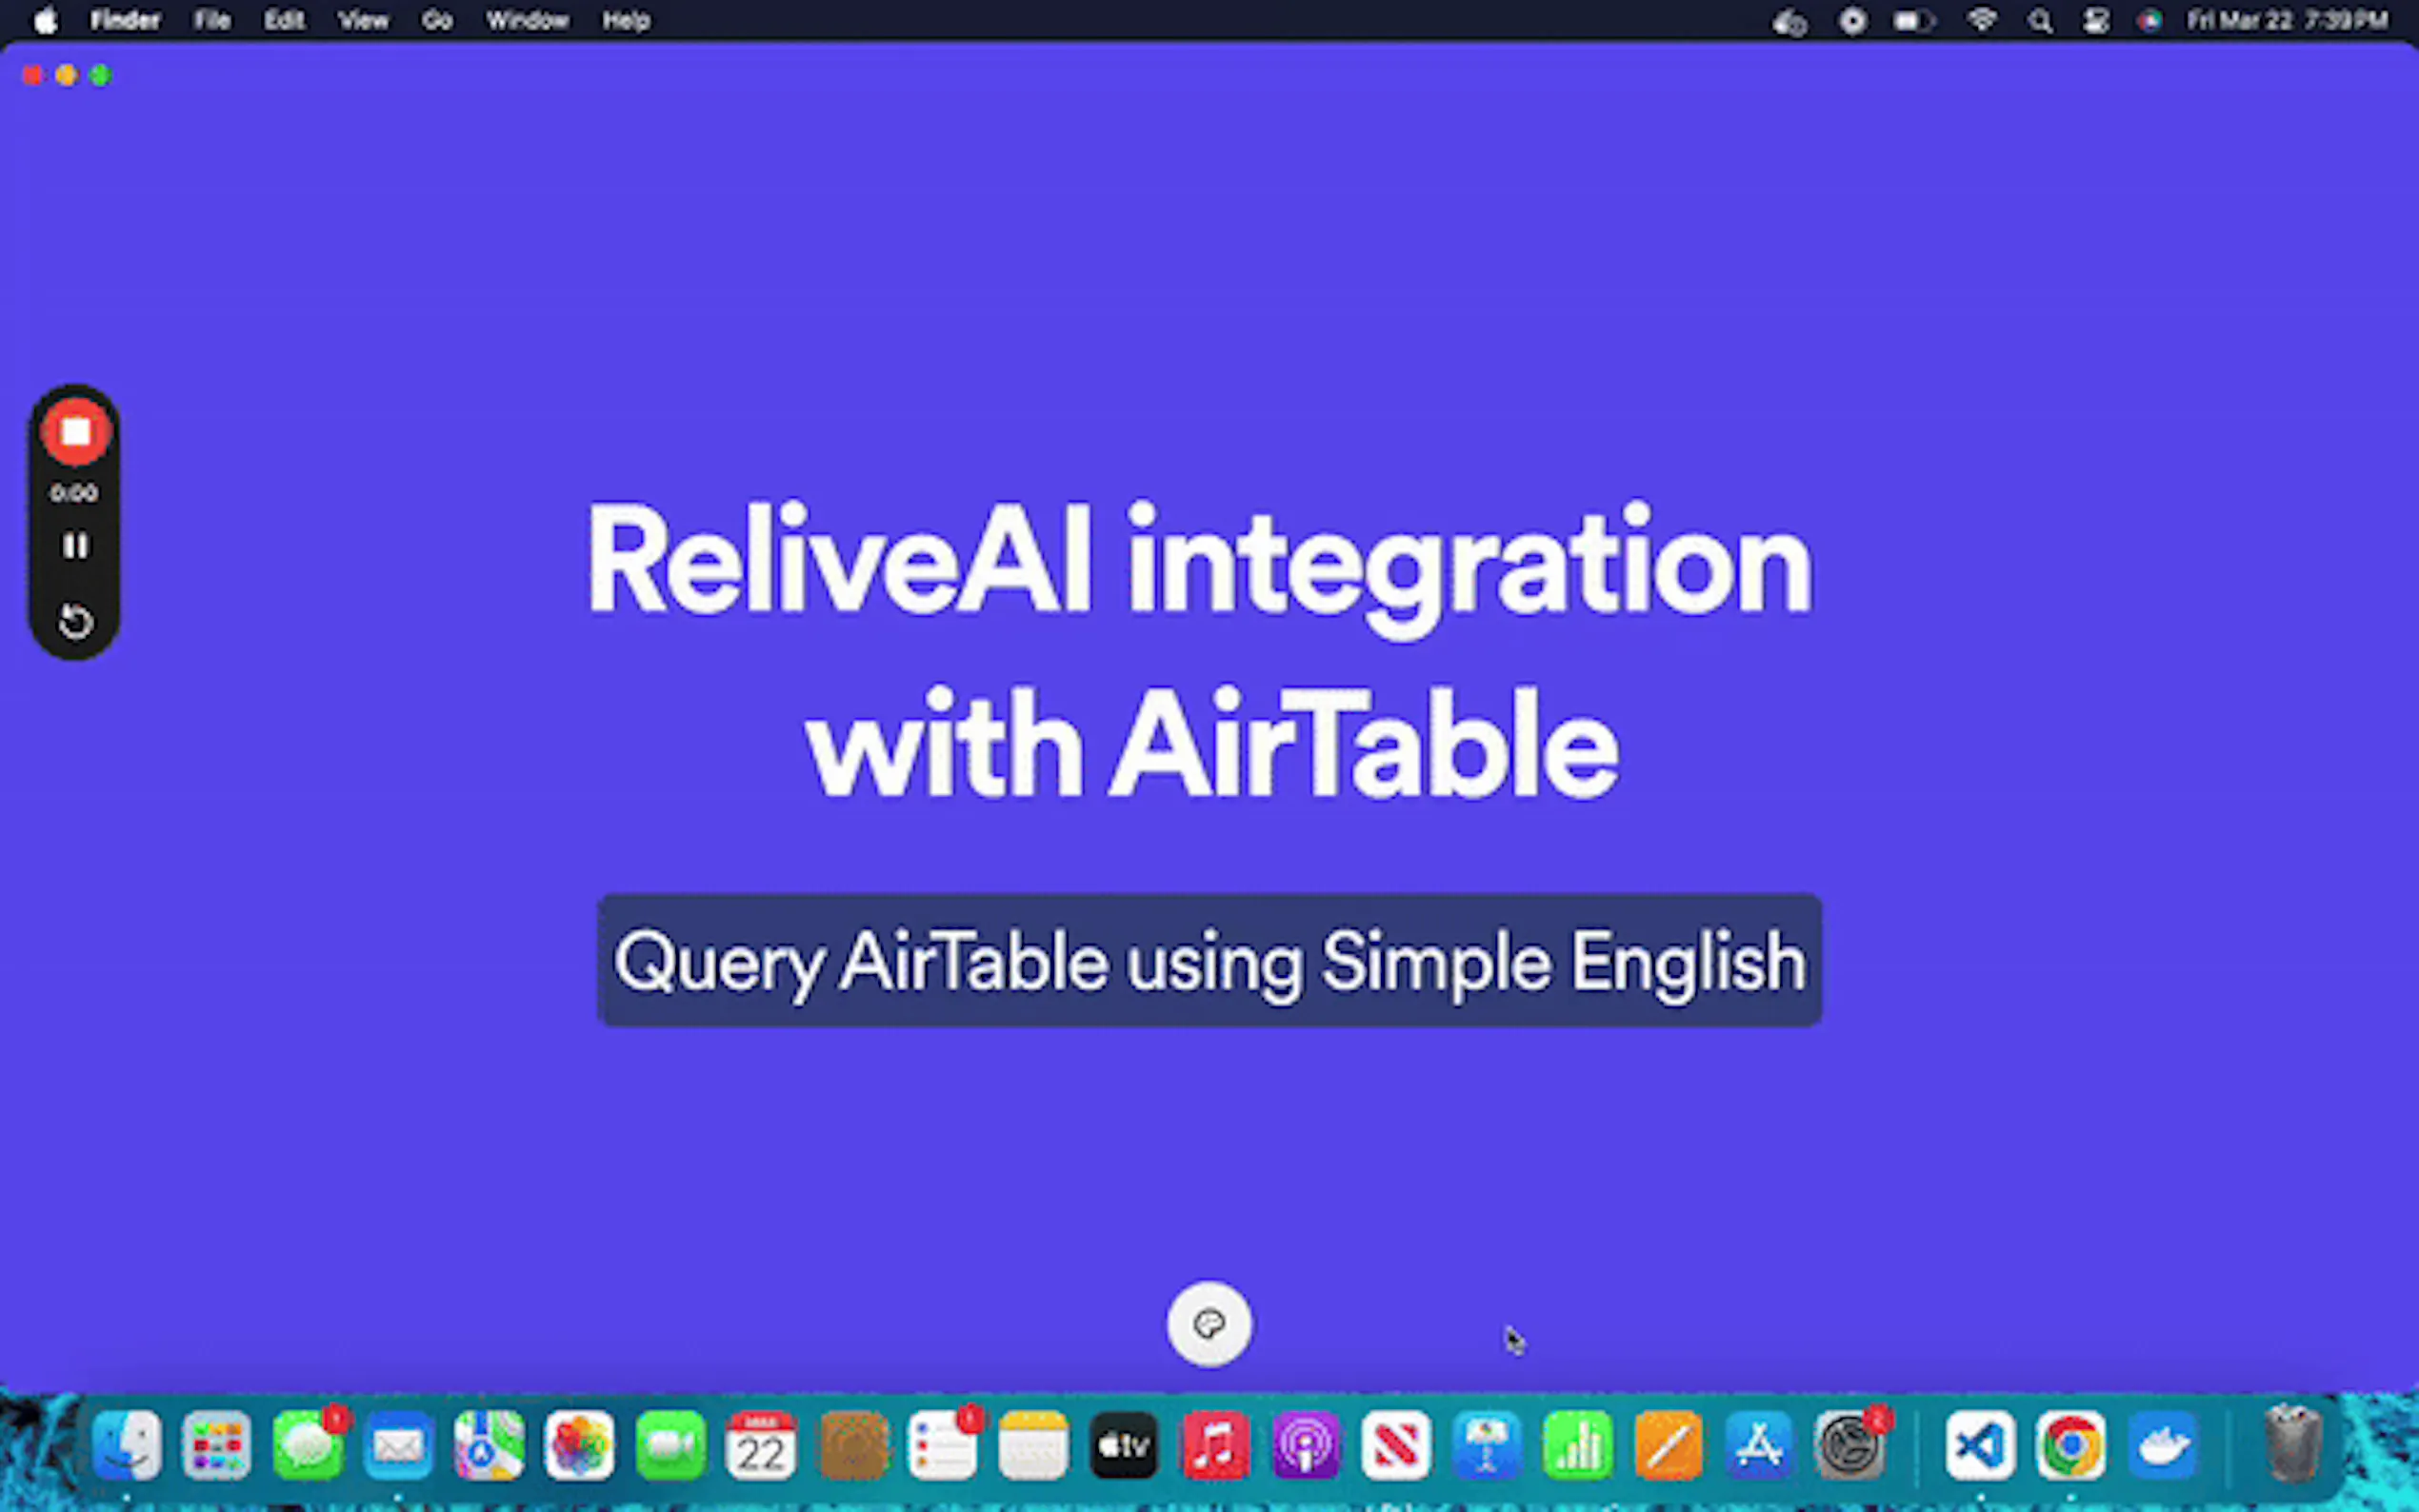The height and width of the screenshot is (1512, 2419).
Task: Open the Go menu
Action: coord(437,20)
